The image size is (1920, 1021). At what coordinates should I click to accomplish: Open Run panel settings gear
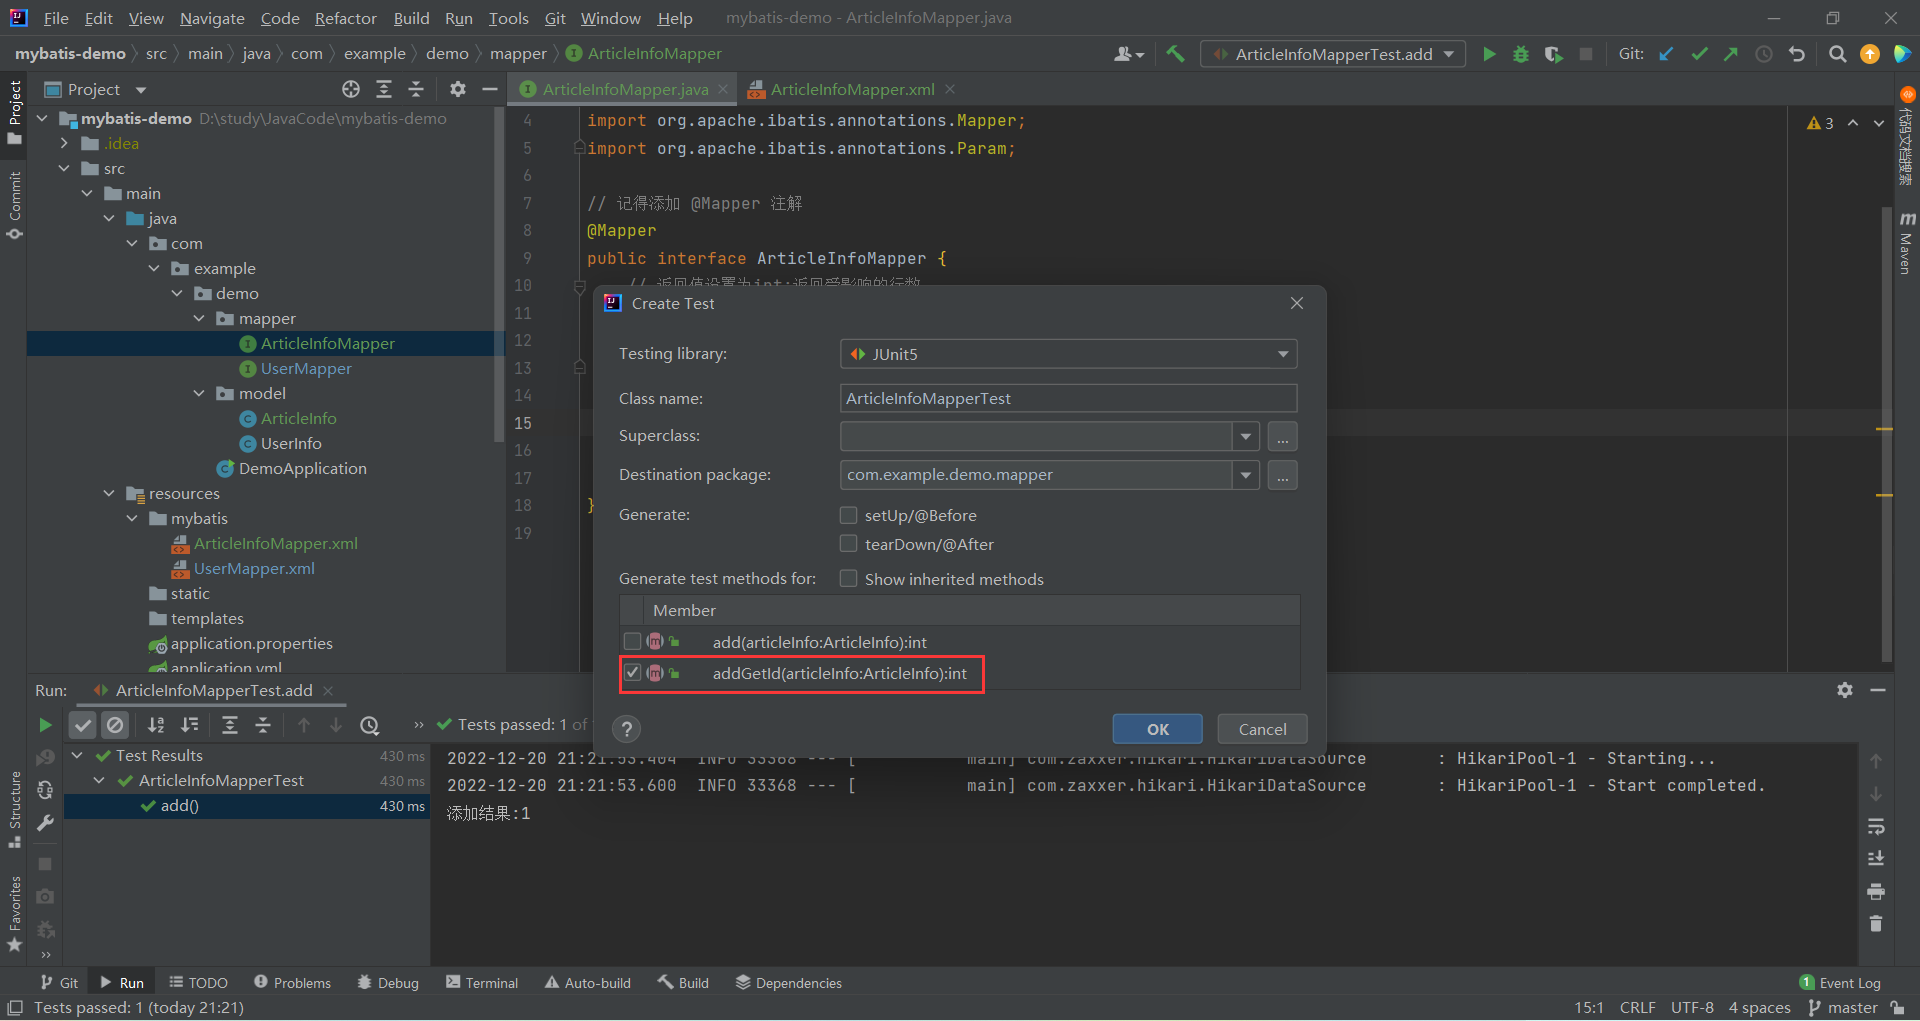click(x=1845, y=690)
